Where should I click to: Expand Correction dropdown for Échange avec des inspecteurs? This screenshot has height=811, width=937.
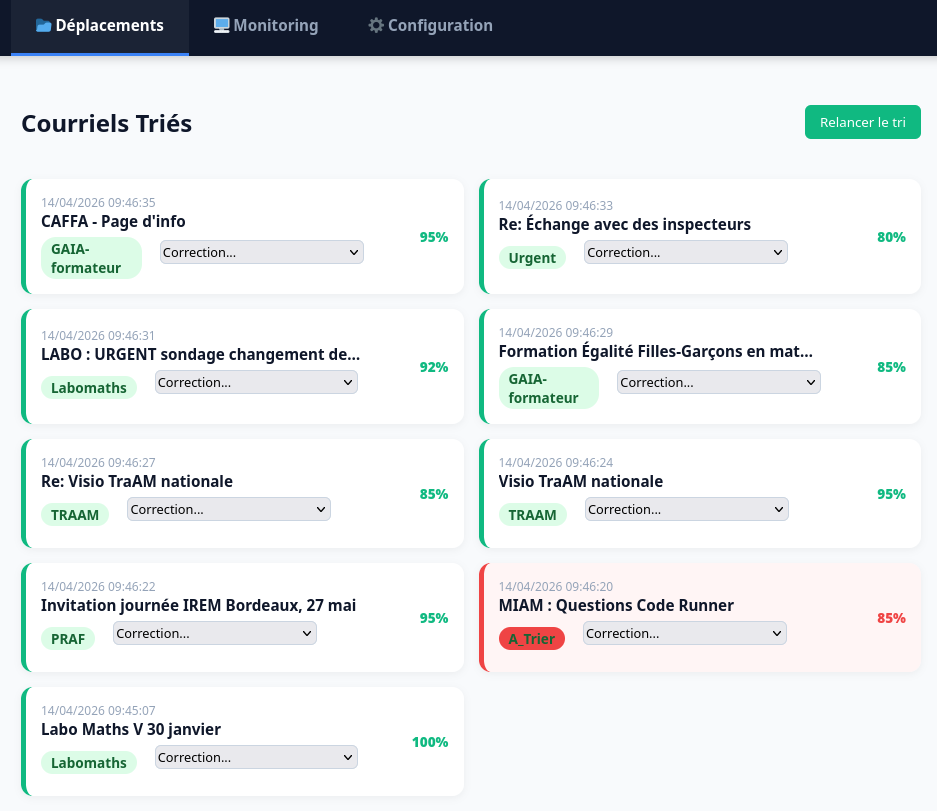tap(685, 252)
